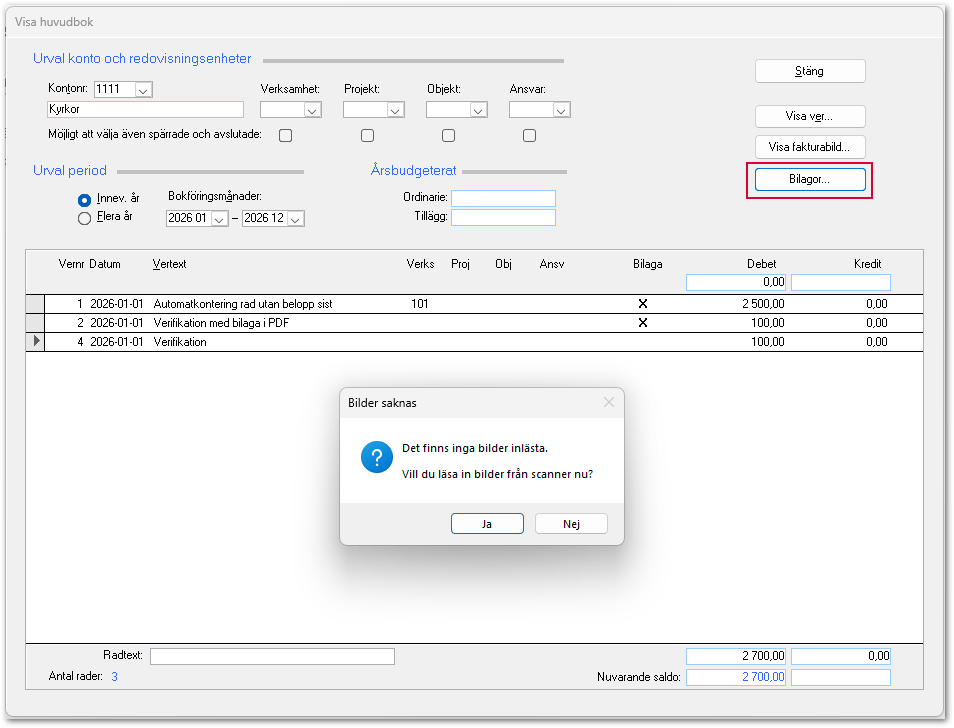Enable the spärrade checkbox under Ansvar
The height and width of the screenshot is (728, 954).
pyautogui.click(x=529, y=135)
